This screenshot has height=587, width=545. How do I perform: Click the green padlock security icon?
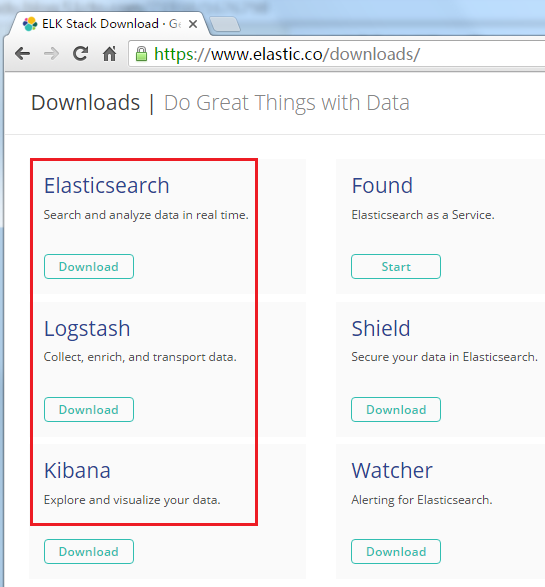[x=141, y=54]
